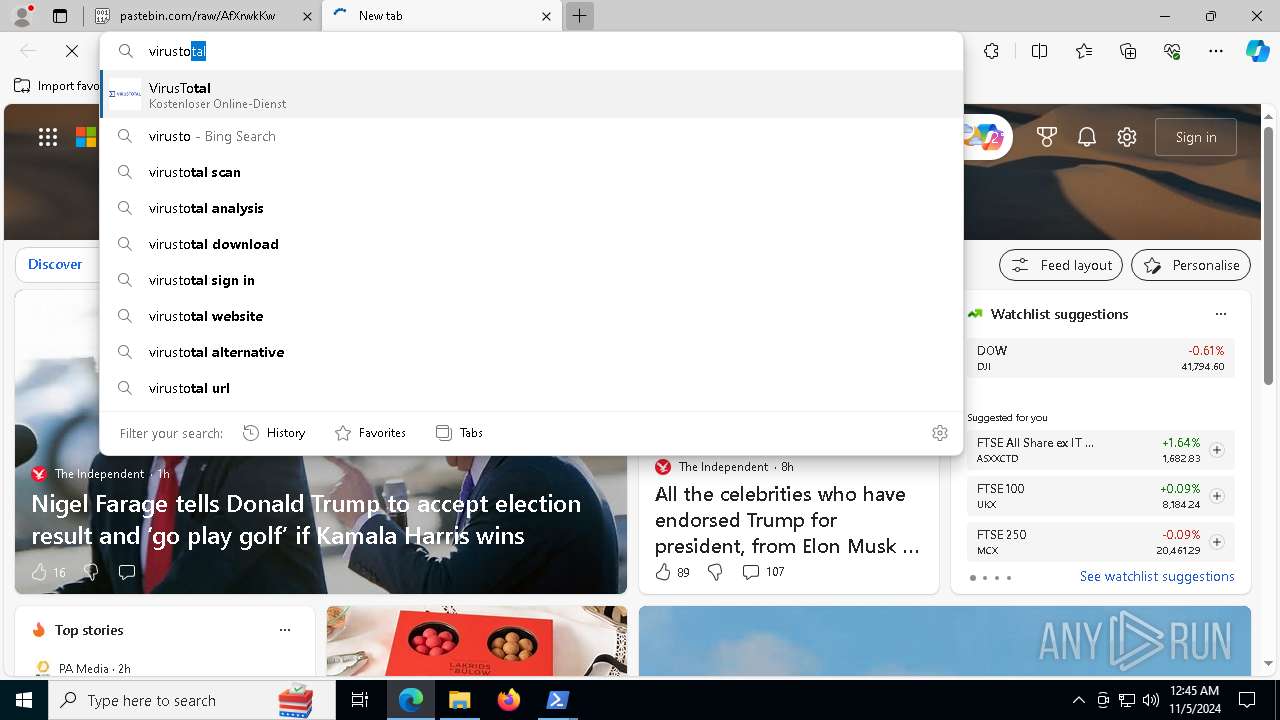Choose the virustotal sign in suggestion
This screenshot has width=1280, height=720.
[x=531, y=280]
